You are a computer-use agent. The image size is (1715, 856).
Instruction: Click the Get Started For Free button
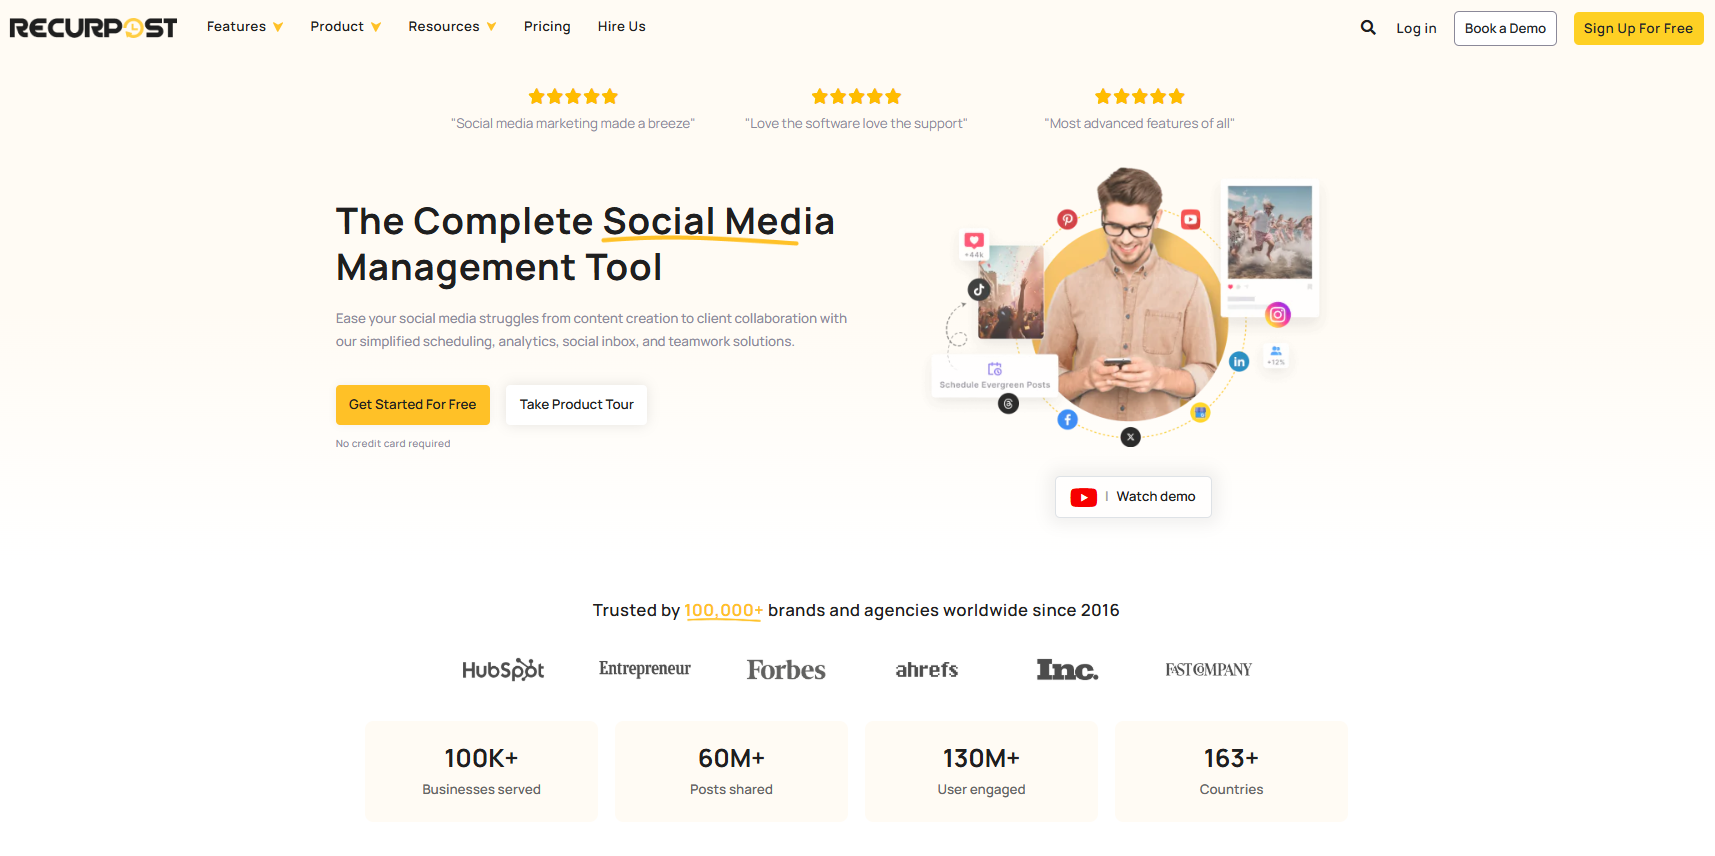pos(412,405)
